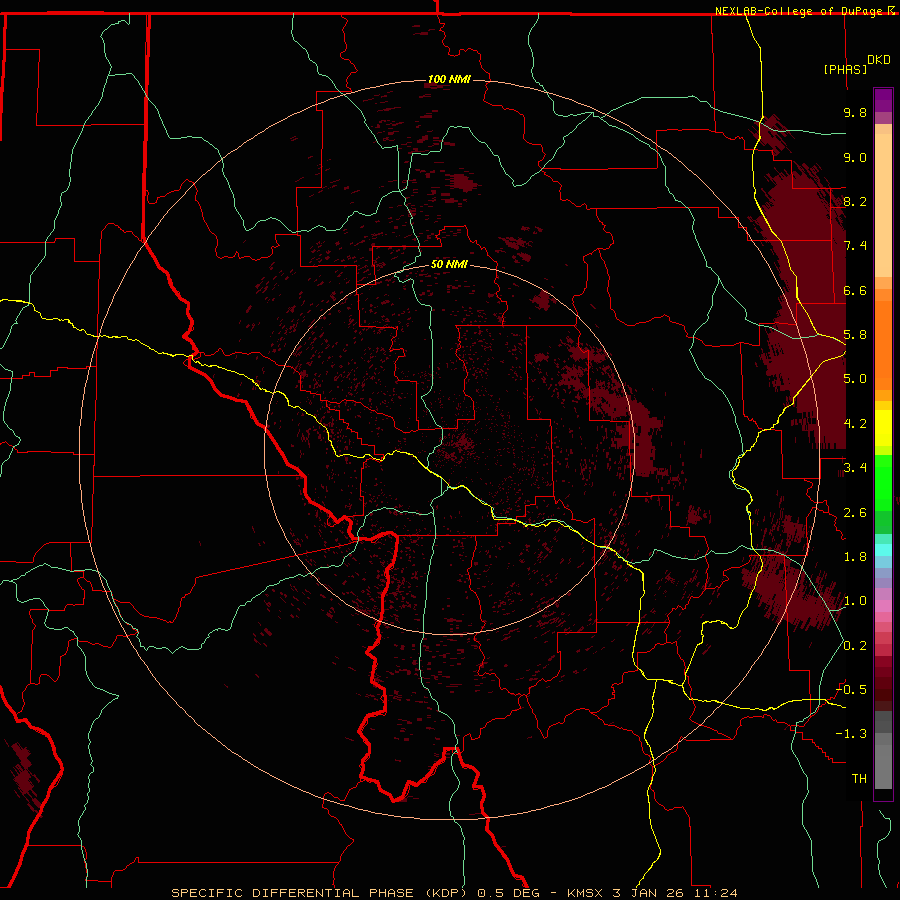The height and width of the screenshot is (900, 900).
Task: Click the 0.2 value on color scale
Action: [x=855, y=646]
